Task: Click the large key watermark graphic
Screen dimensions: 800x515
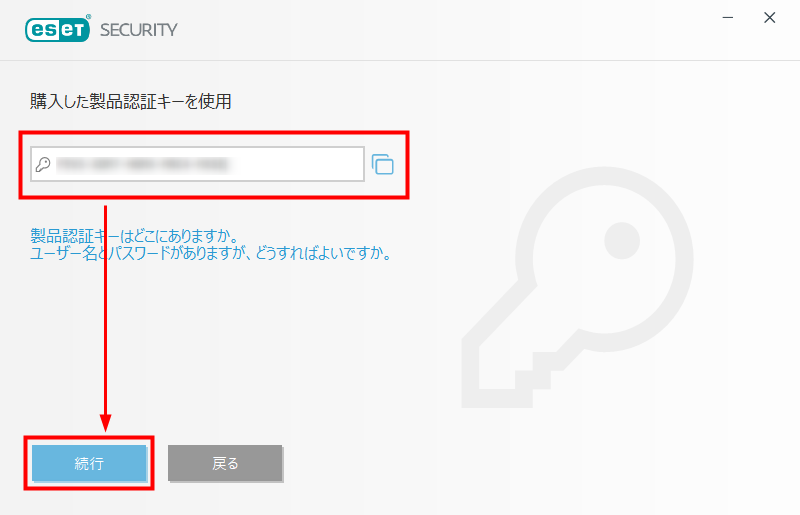Action: [x=577, y=287]
